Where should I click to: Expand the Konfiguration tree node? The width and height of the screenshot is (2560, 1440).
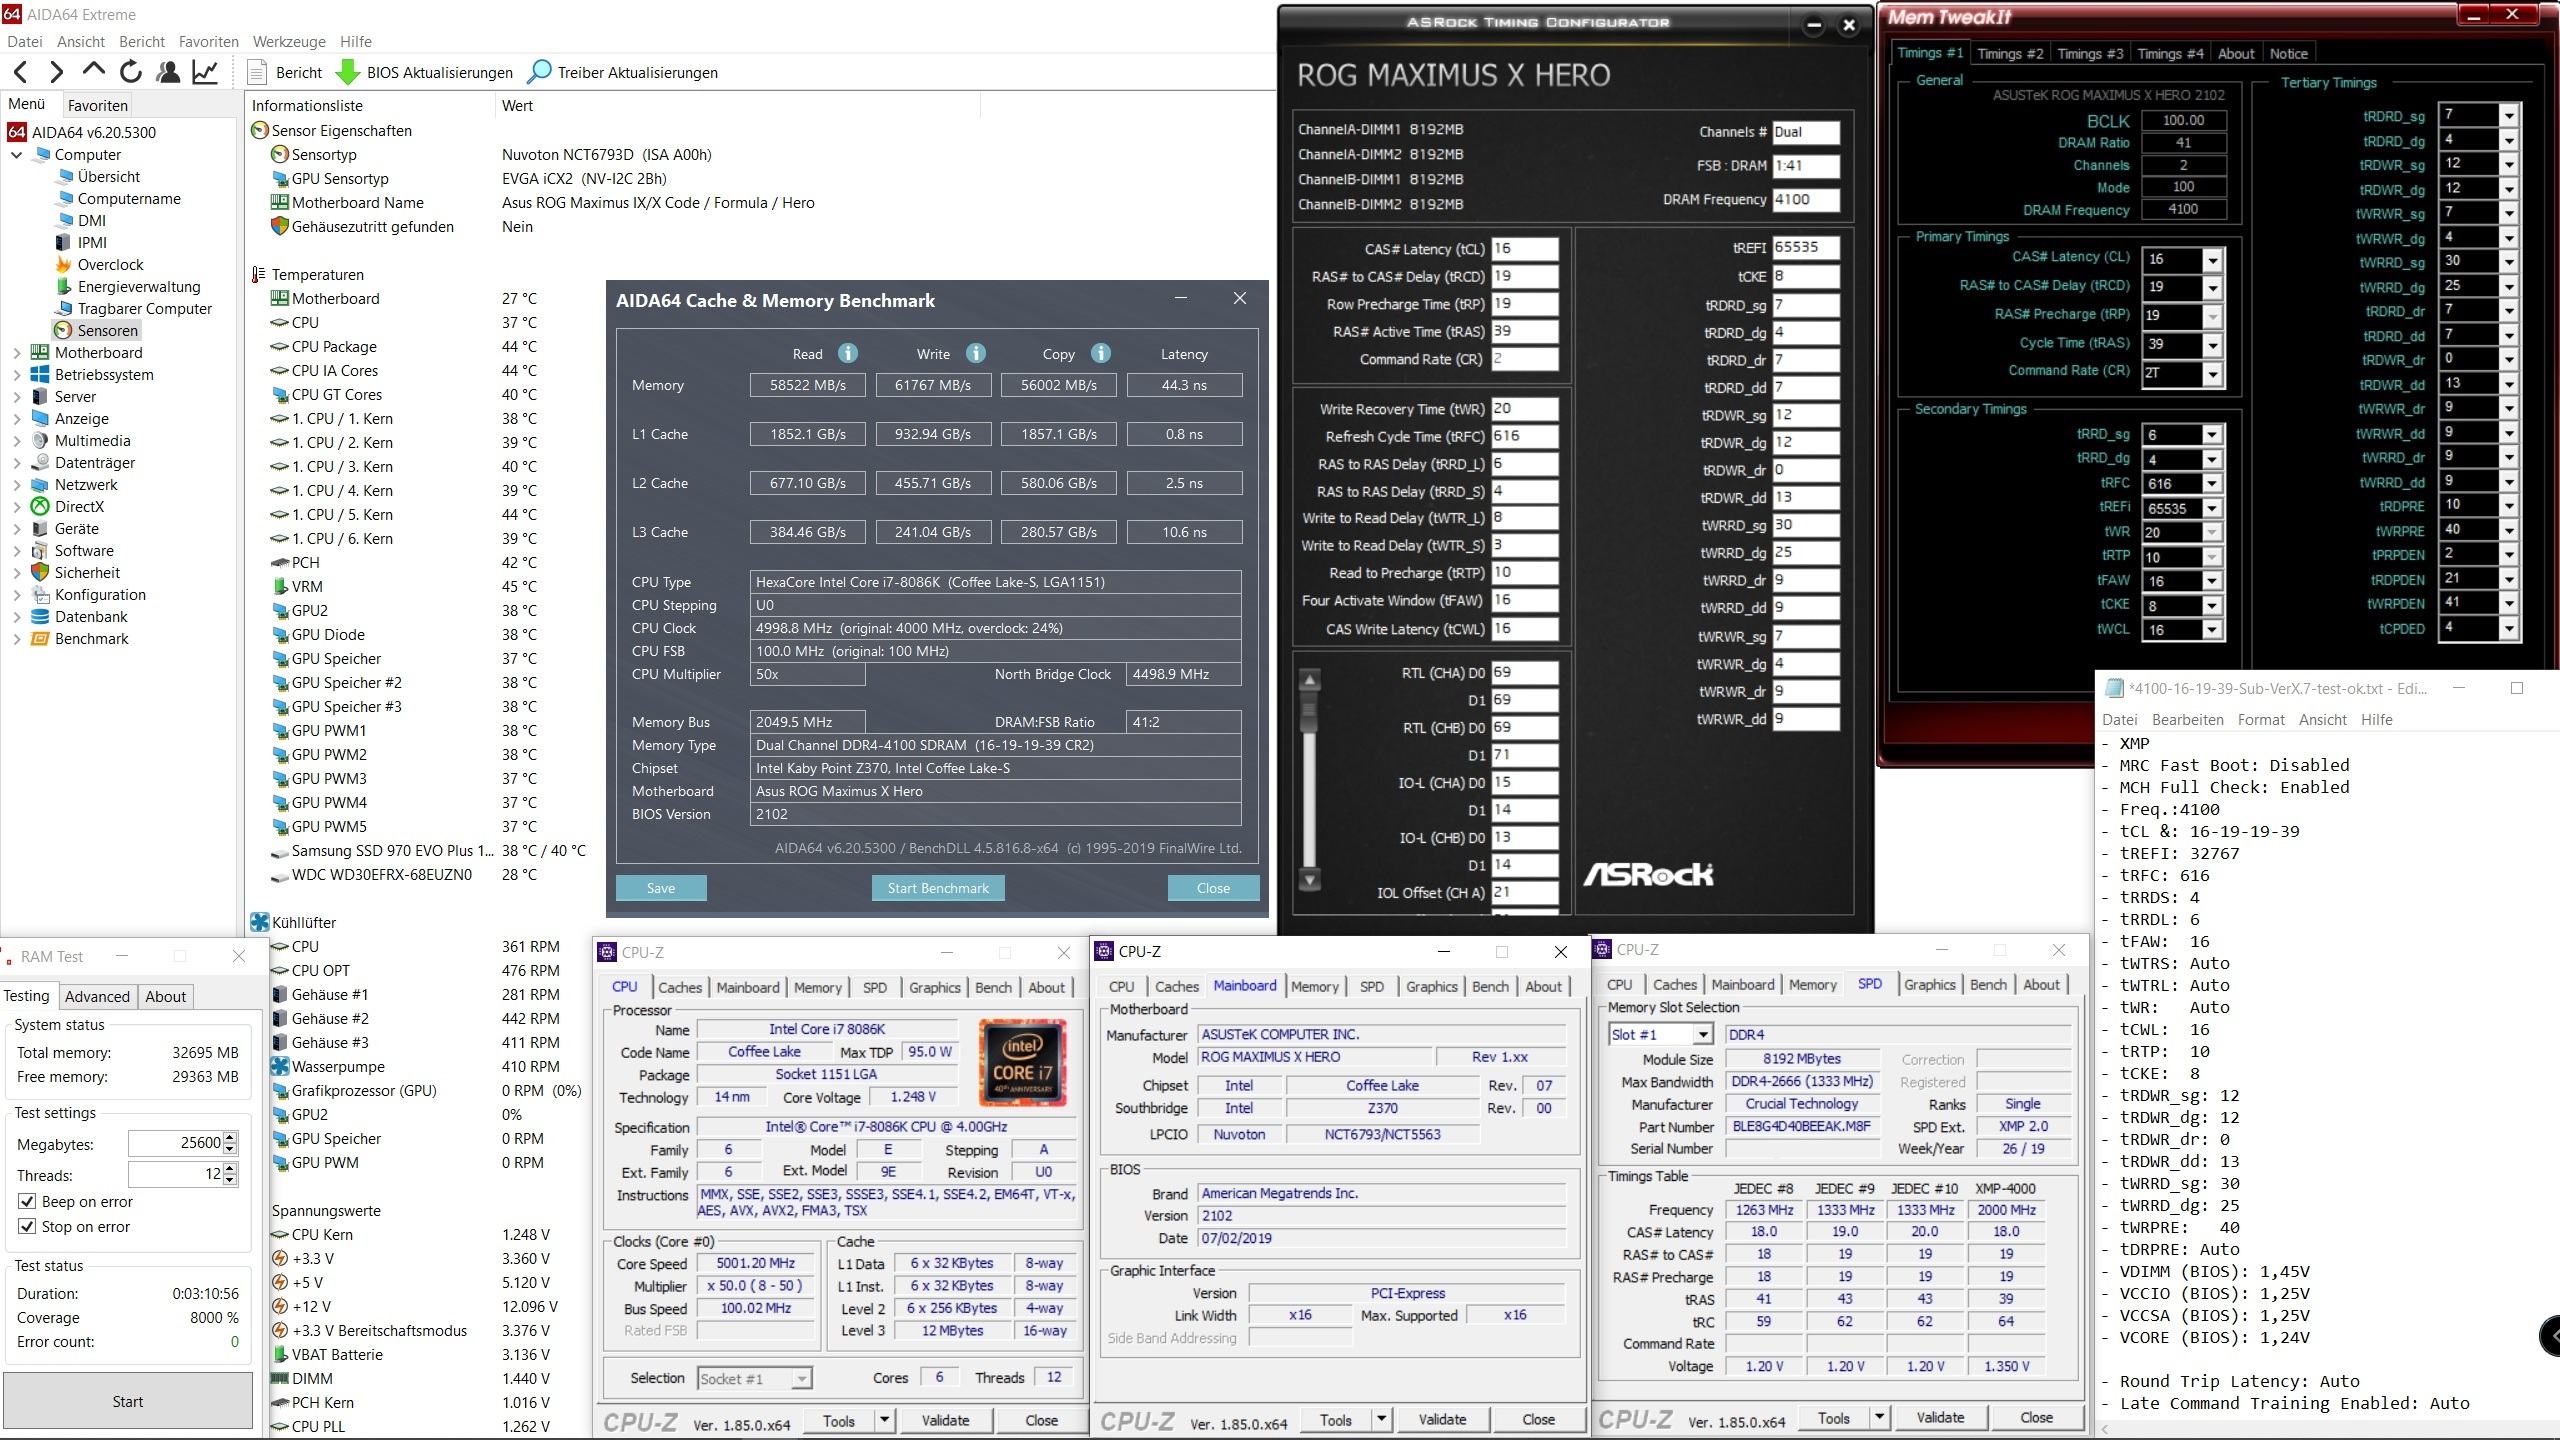16,595
